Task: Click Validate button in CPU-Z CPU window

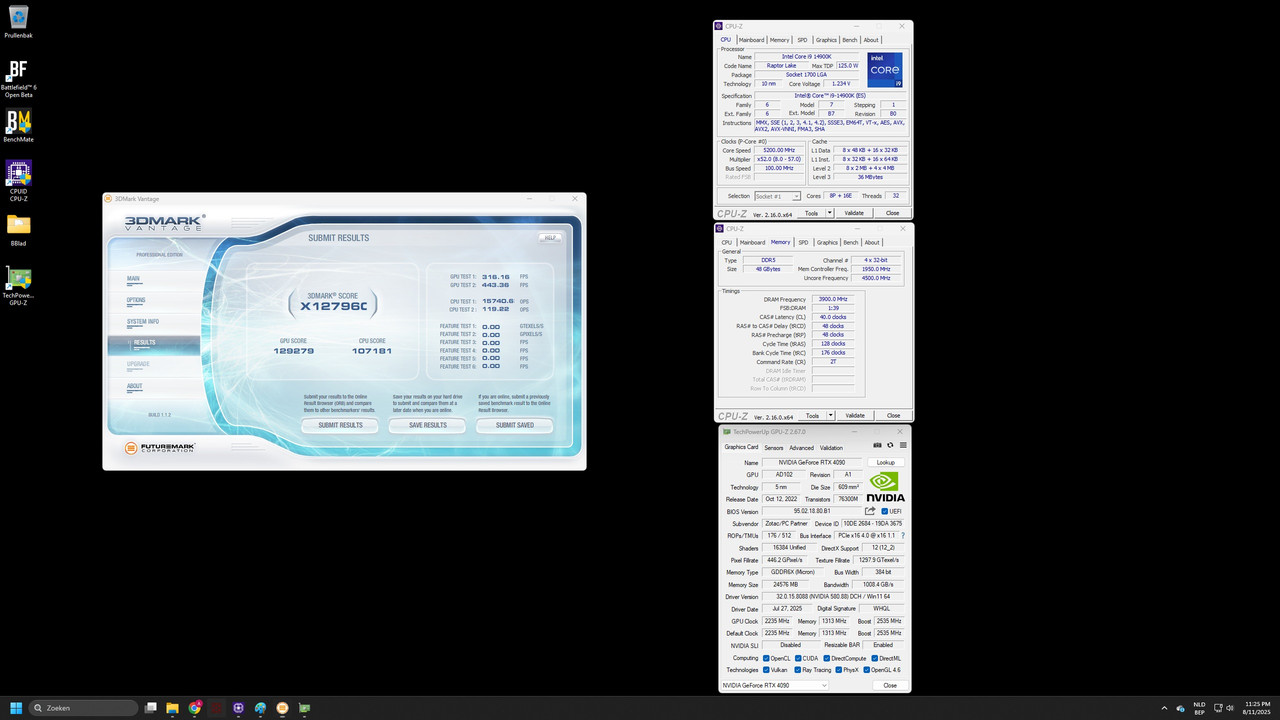Action: (x=854, y=213)
